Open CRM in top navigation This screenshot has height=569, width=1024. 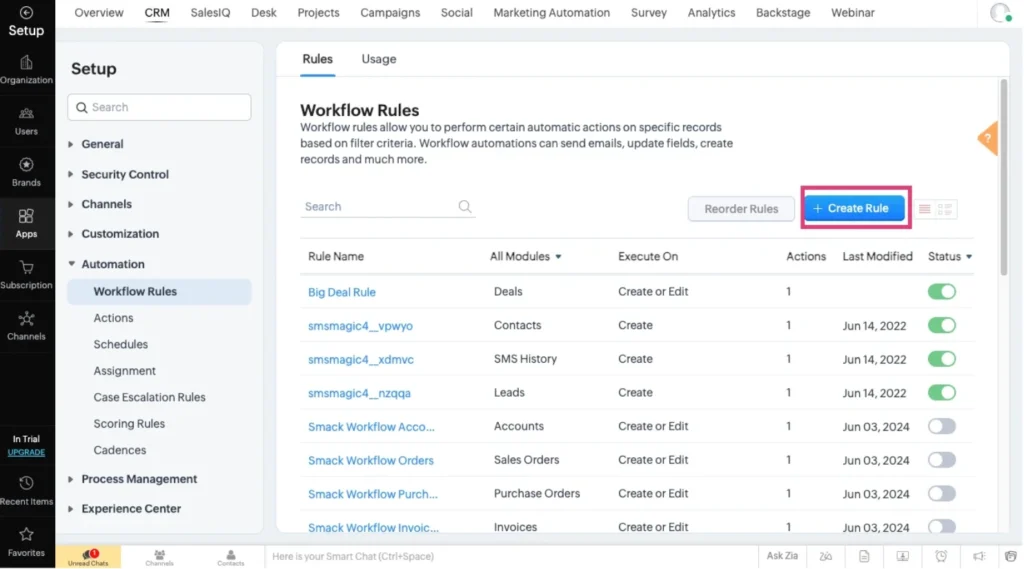click(157, 12)
